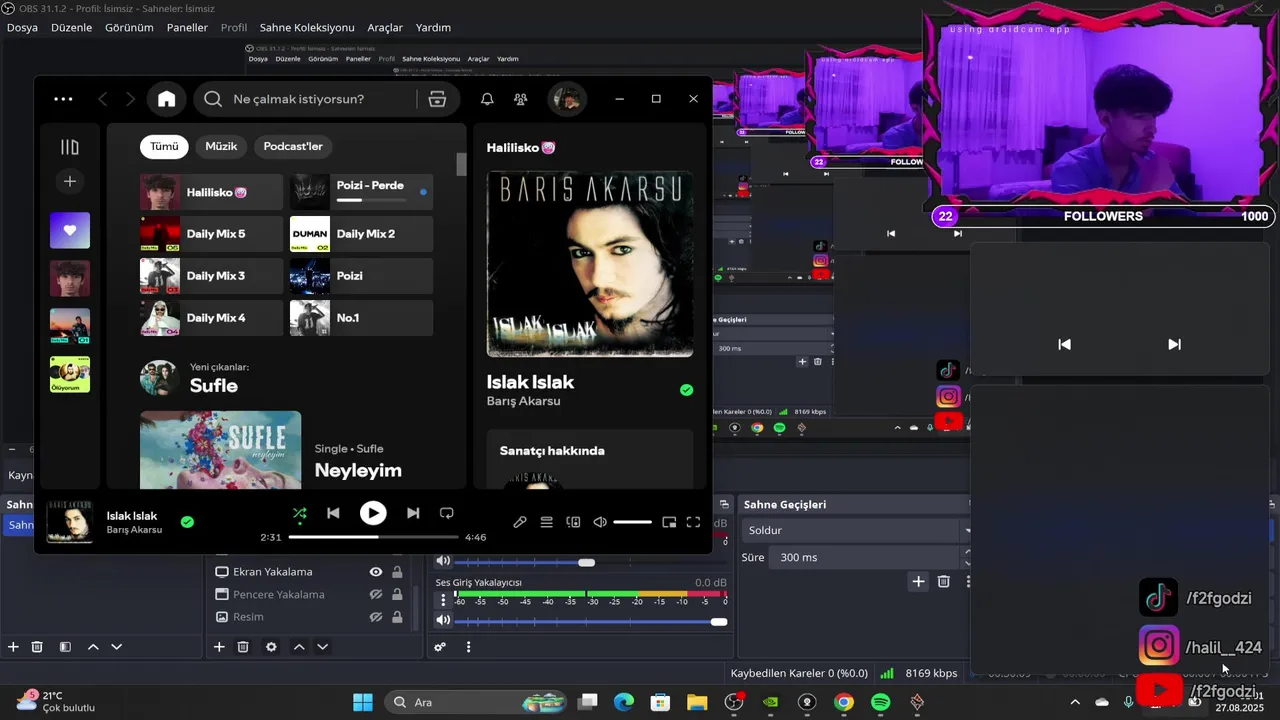Viewport: 1280px width, 720px height.
Task: Open lyrics microphone icon in Spotify
Action: click(520, 522)
